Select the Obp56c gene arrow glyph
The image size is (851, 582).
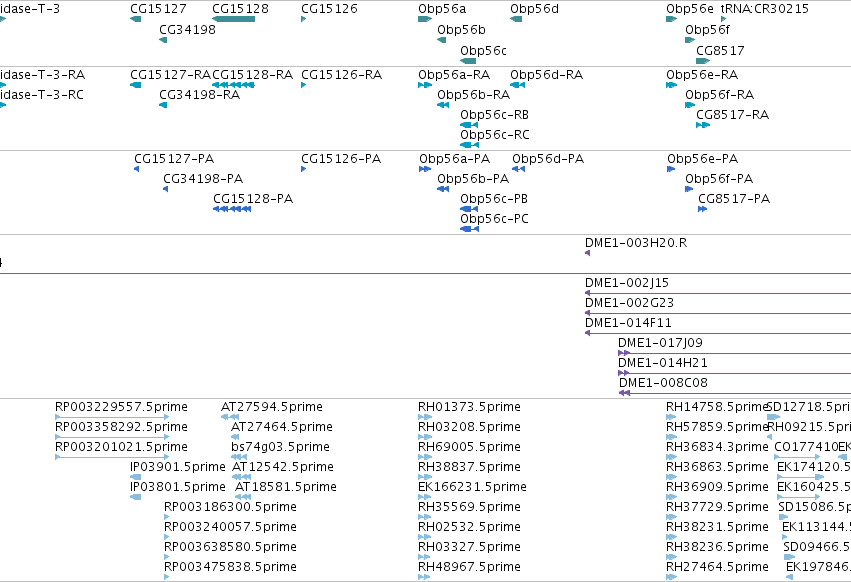pos(468,61)
